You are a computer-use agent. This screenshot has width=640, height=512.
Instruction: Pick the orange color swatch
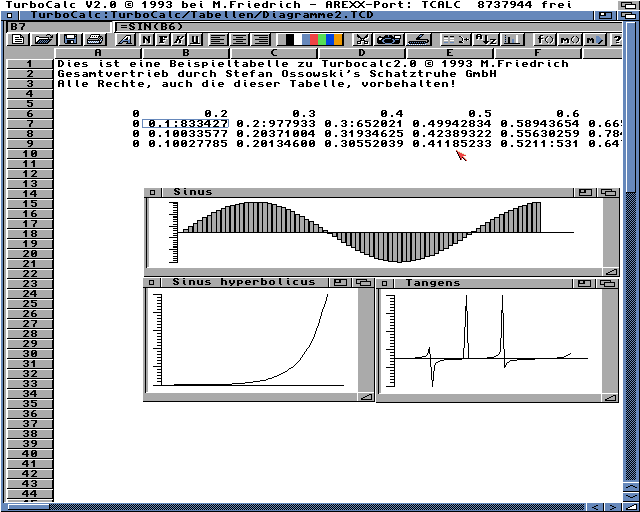pyautogui.click(x=338, y=40)
